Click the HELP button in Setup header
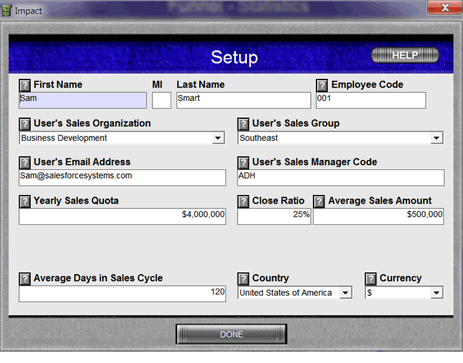The image size is (463, 363). [405, 55]
